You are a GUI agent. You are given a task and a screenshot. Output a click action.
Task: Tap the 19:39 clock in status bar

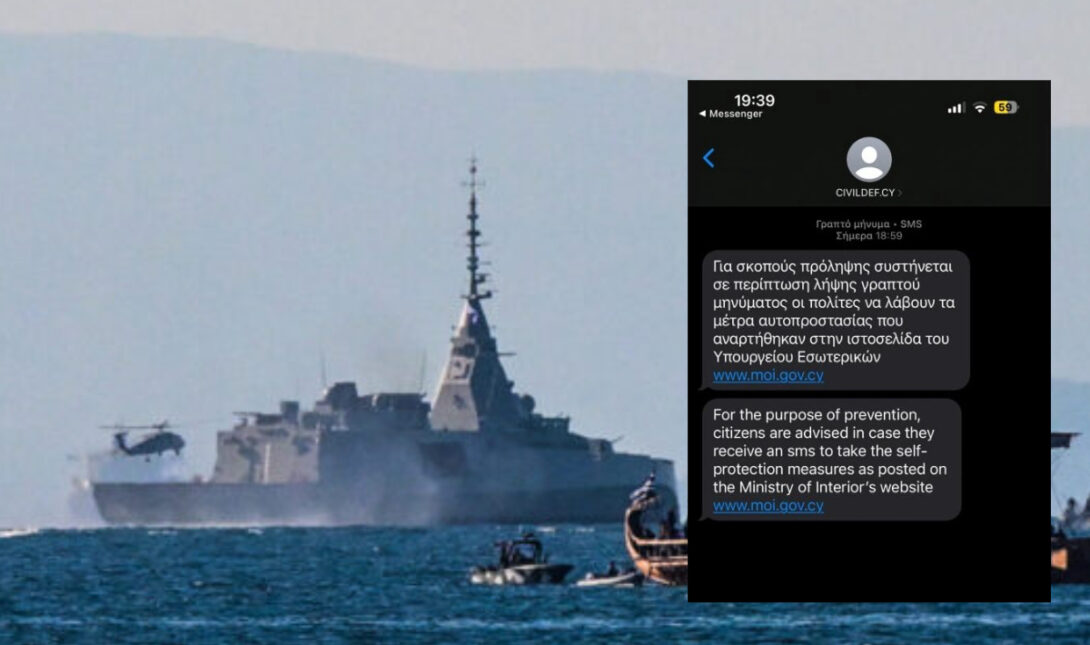(754, 100)
